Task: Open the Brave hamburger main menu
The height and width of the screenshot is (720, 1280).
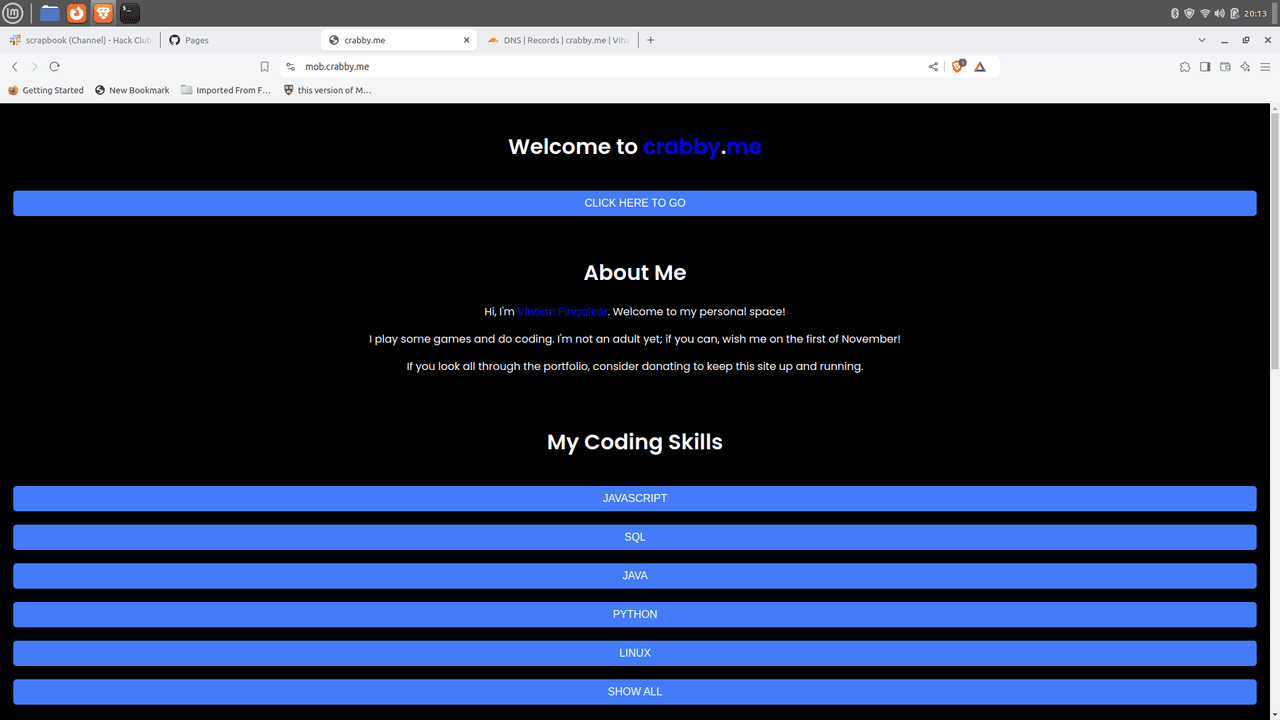Action: 1265,67
